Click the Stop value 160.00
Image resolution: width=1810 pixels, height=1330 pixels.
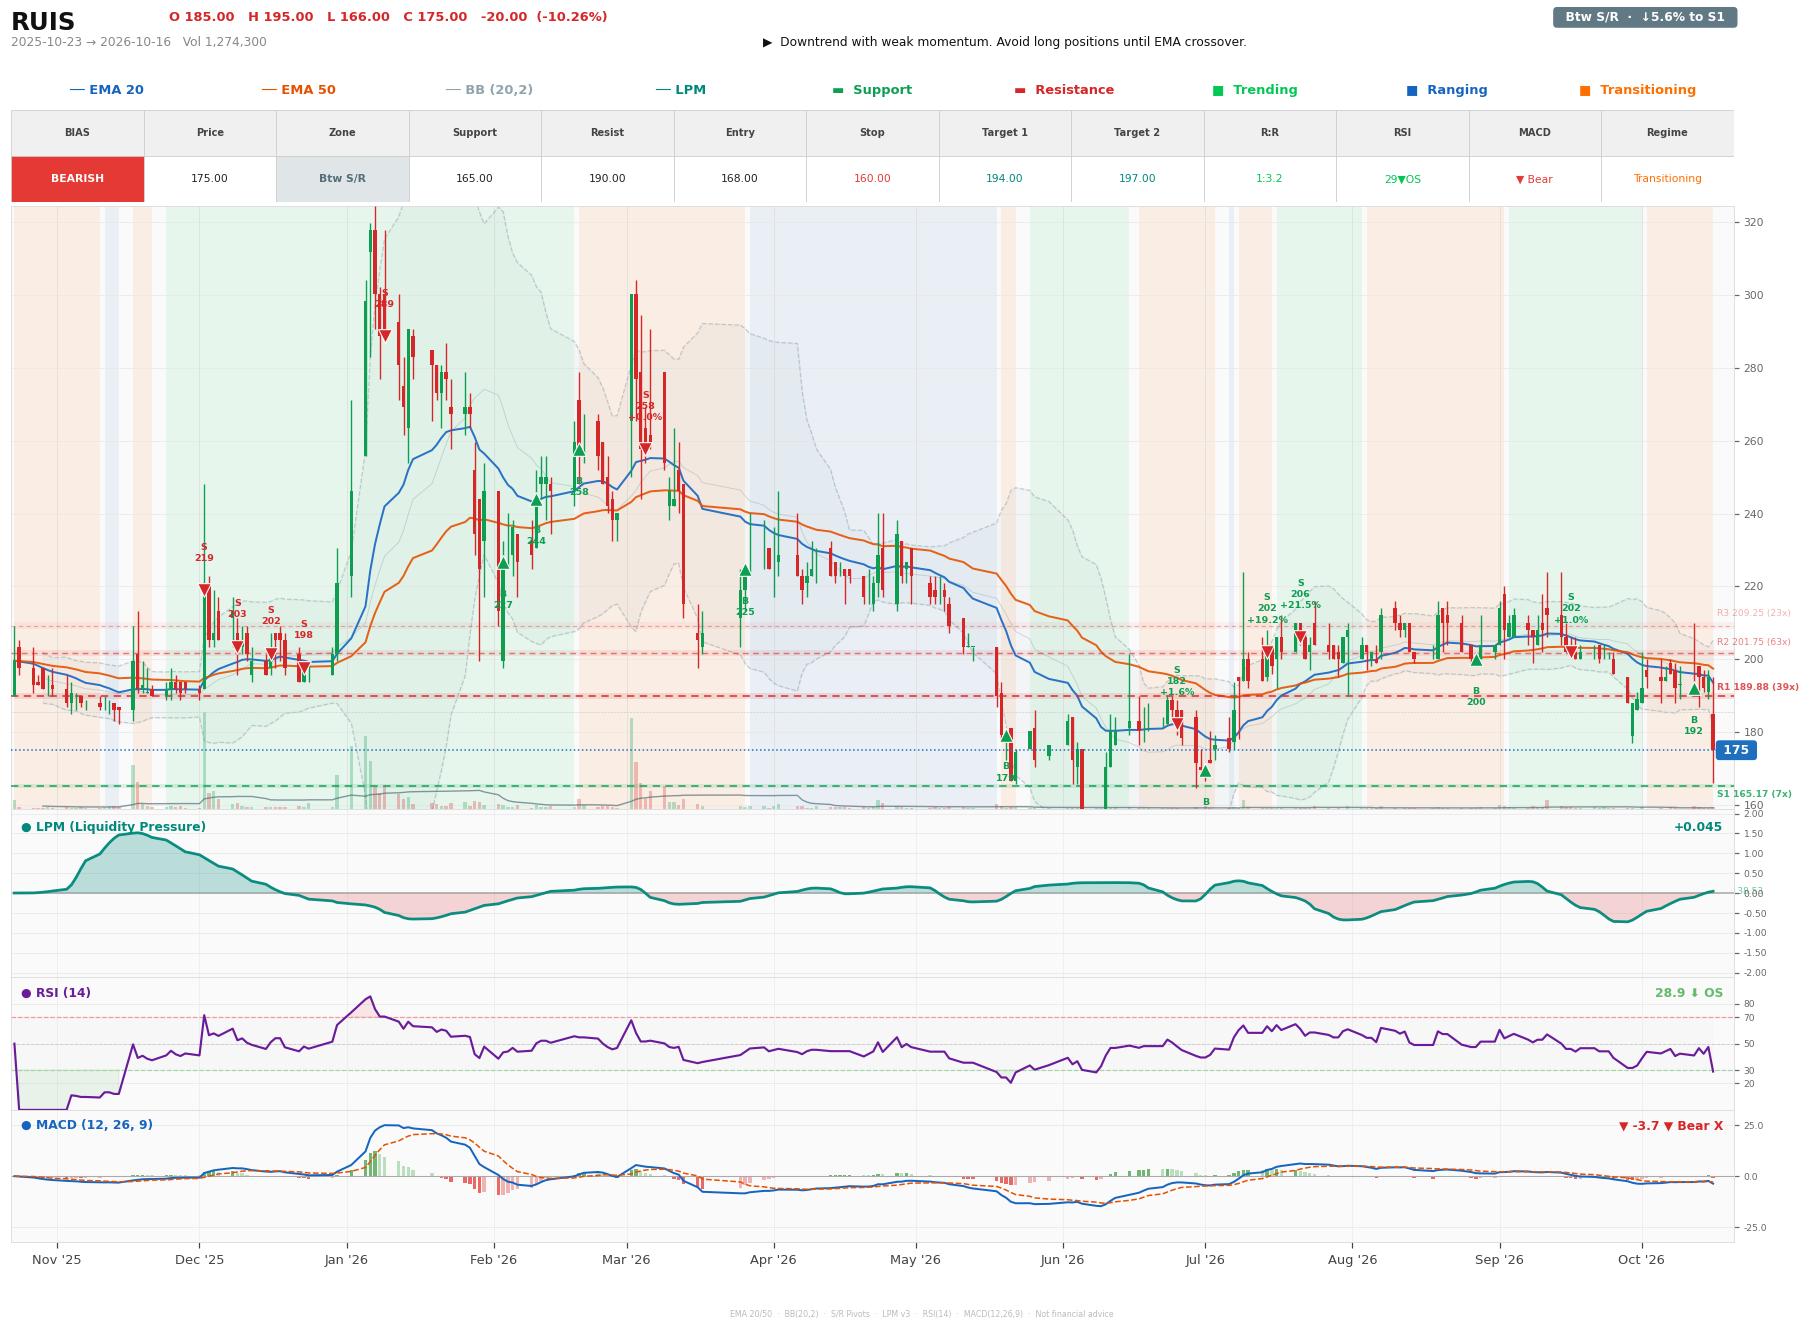872,179
